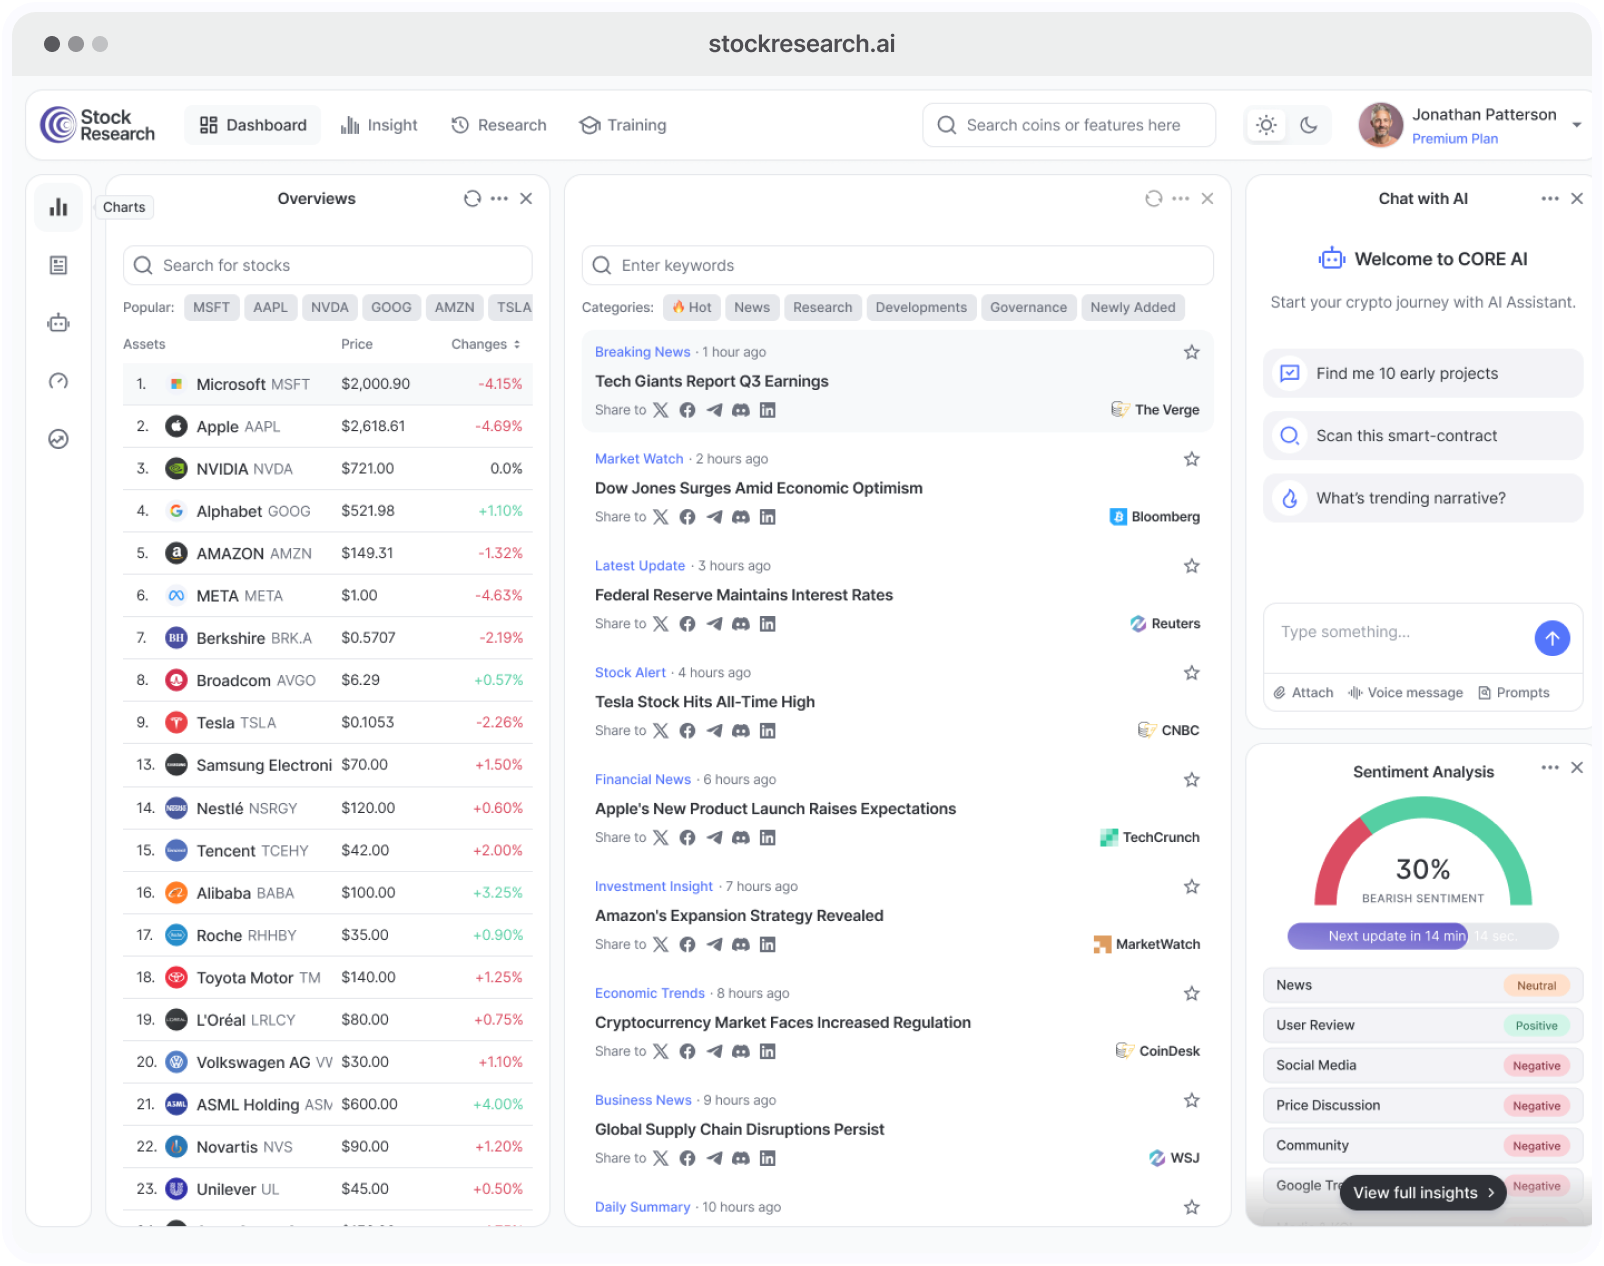Share Tesla Stock article to Discord
This screenshot has height=1266, width=1604.
[x=741, y=731]
